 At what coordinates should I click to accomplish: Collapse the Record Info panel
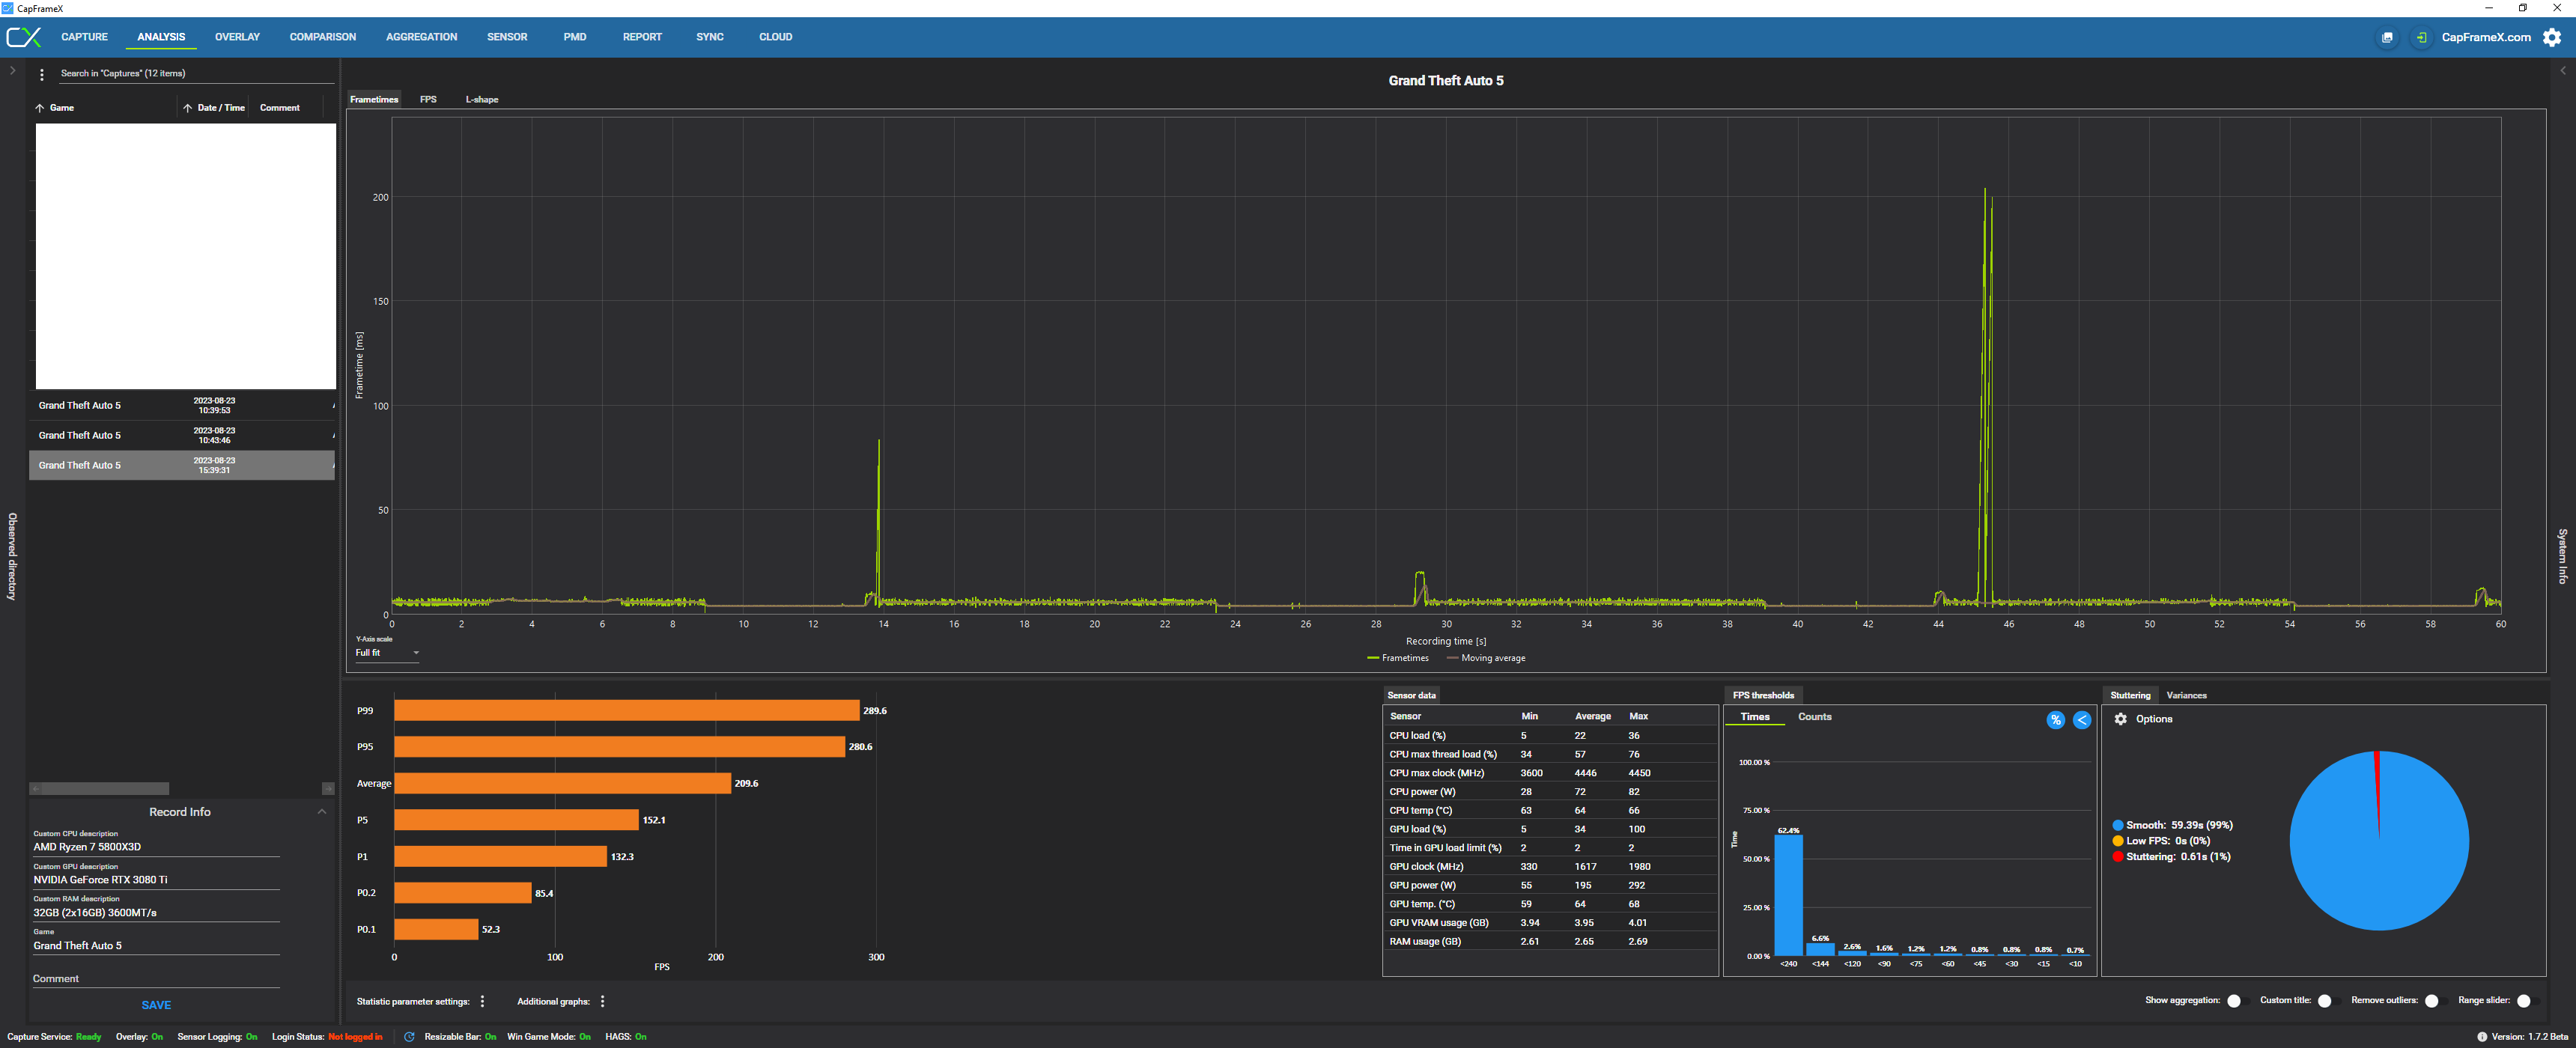pyautogui.click(x=321, y=811)
